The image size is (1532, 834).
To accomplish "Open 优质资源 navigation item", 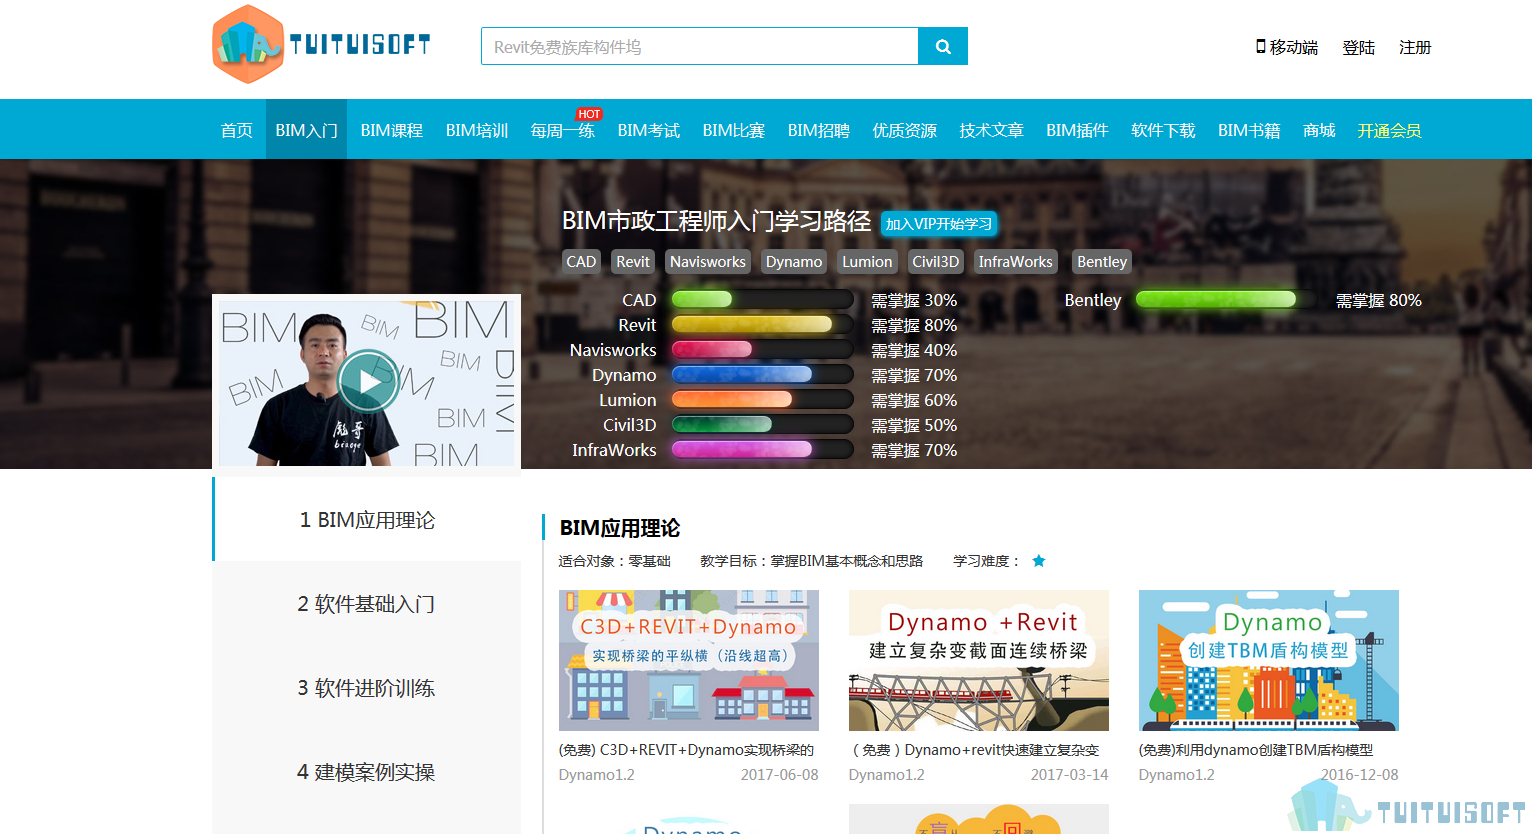I will pyautogui.click(x=905, y=130).
